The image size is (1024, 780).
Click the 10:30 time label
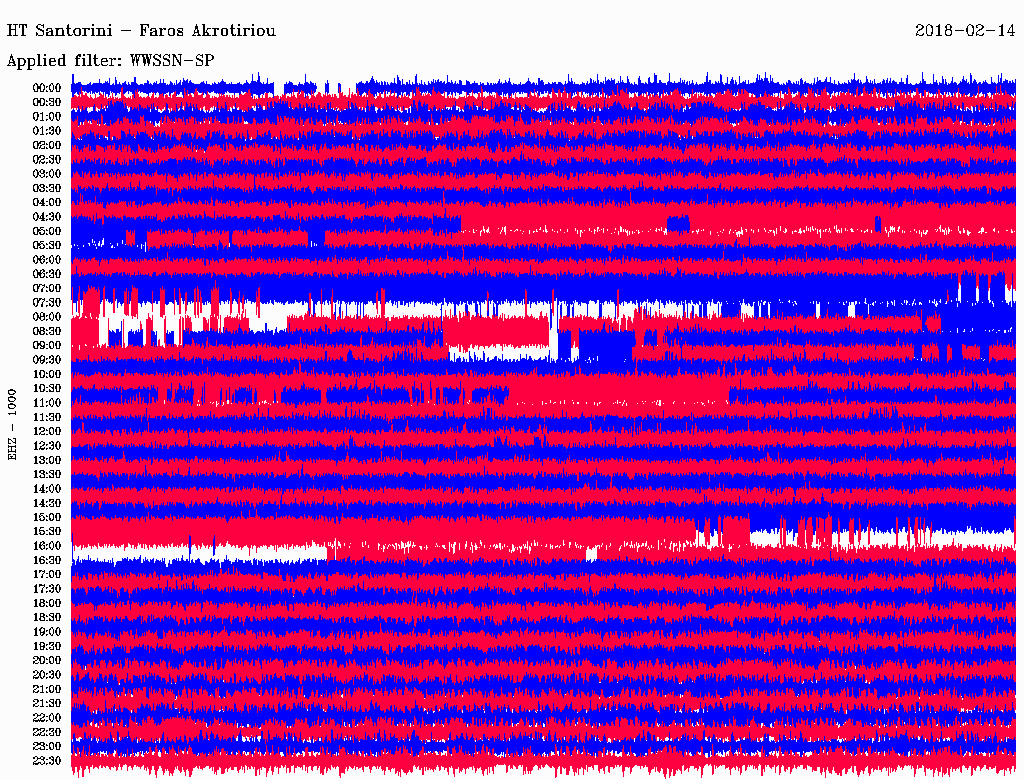pos(47,388)
